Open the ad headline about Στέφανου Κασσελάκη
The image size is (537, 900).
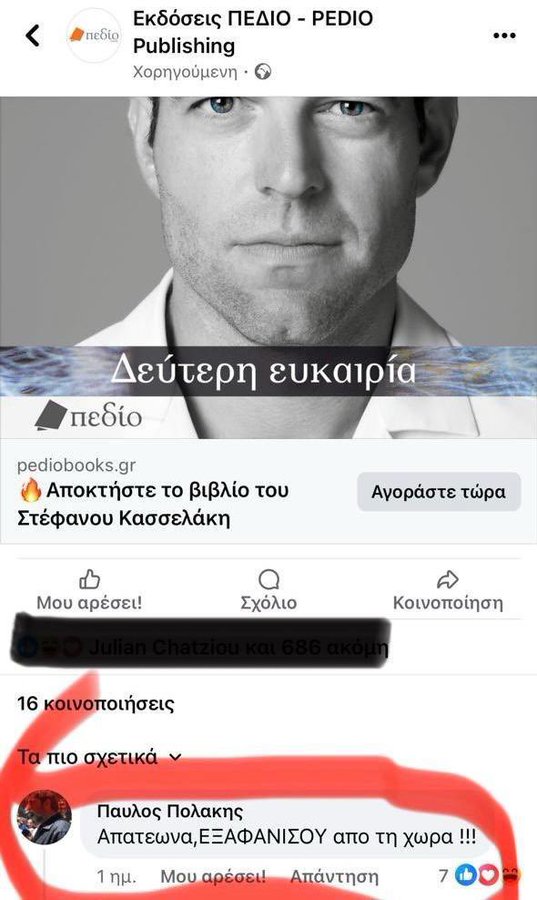(x=153, y=504)
